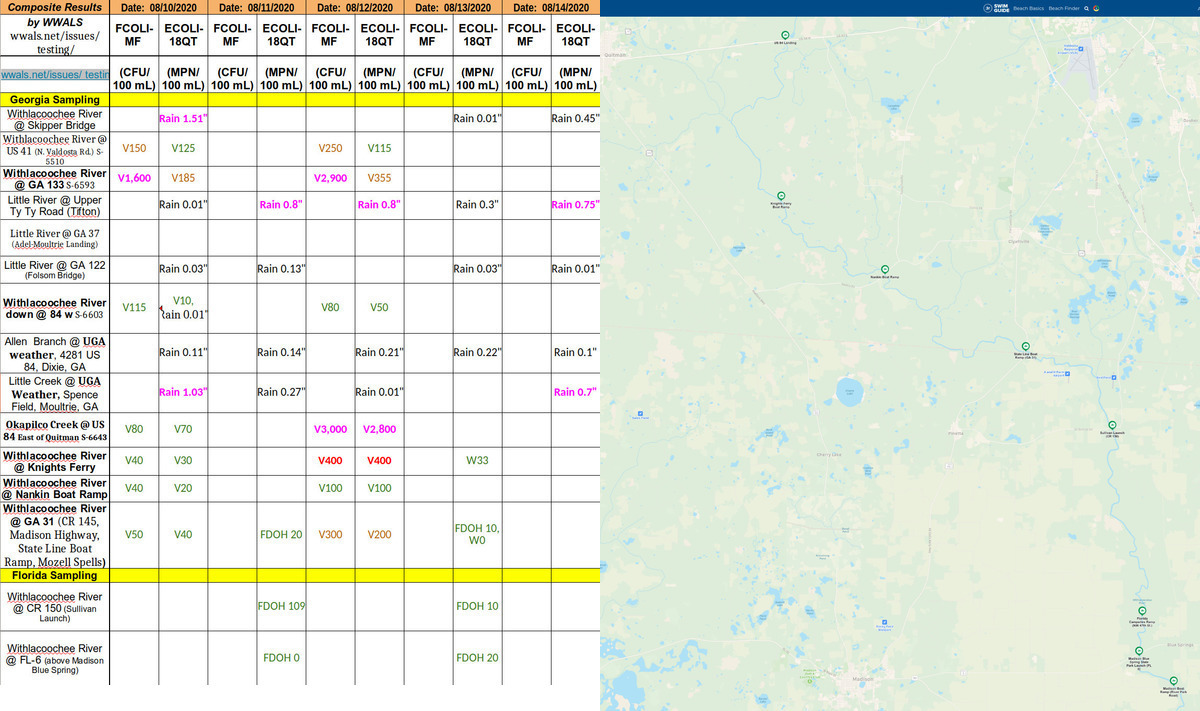Viewport: 1200px width, 711px height.
Task: Open the search magnifier in Swim Guide header
Action: (1086, 8)
